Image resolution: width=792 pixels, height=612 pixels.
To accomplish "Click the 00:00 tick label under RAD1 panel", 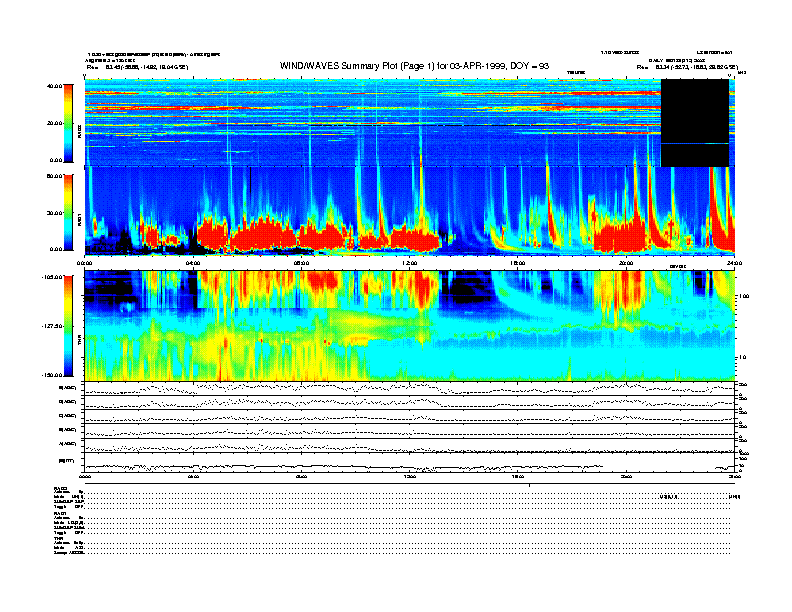I will click(x=84, y=263).
